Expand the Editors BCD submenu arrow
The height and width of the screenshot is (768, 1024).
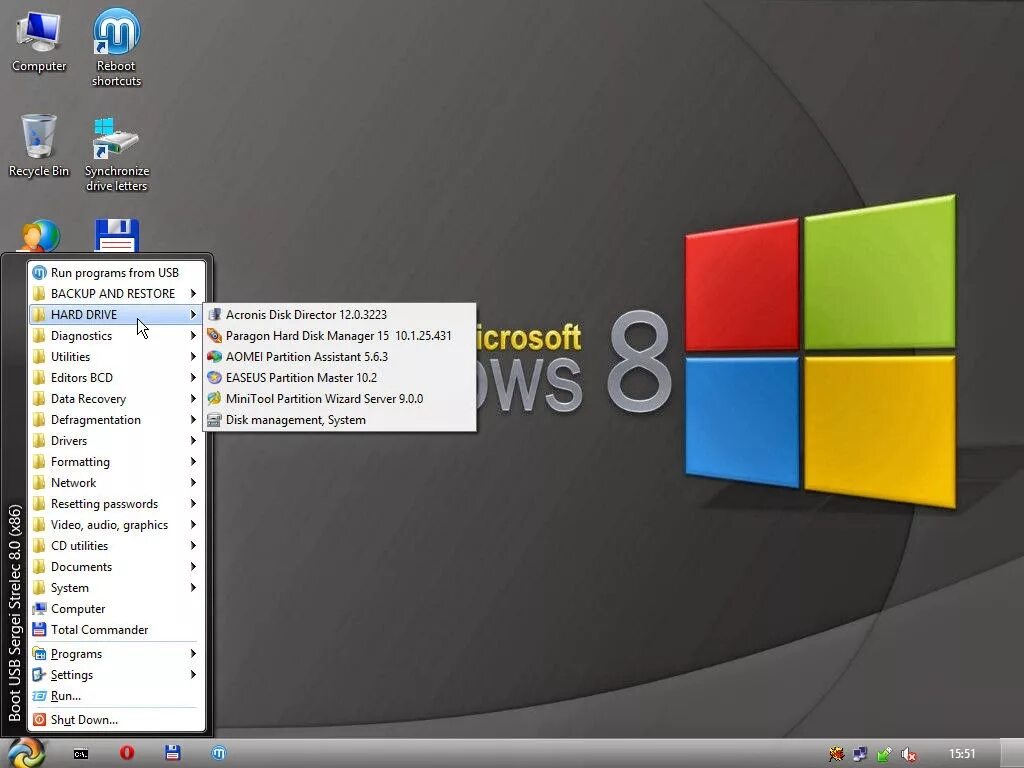click(193, 377)
